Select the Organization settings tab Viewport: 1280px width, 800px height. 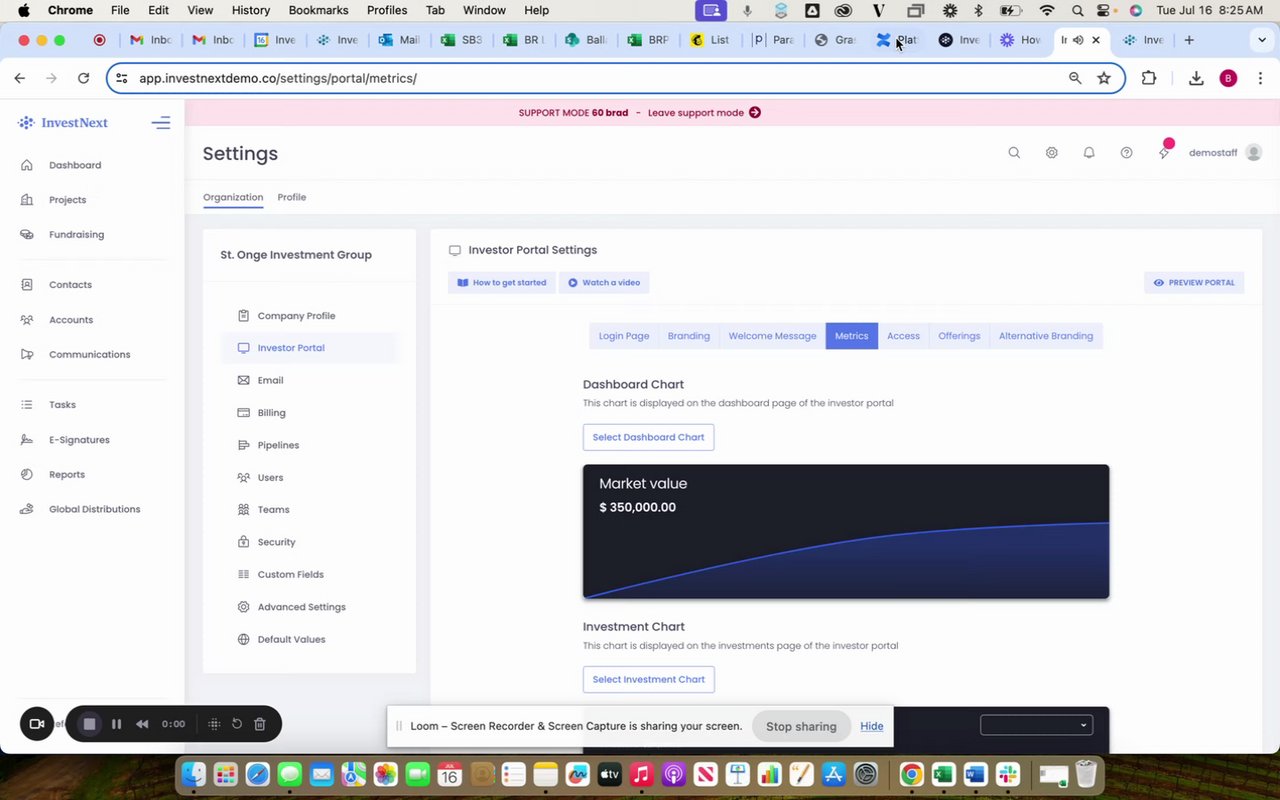point(233,197)
